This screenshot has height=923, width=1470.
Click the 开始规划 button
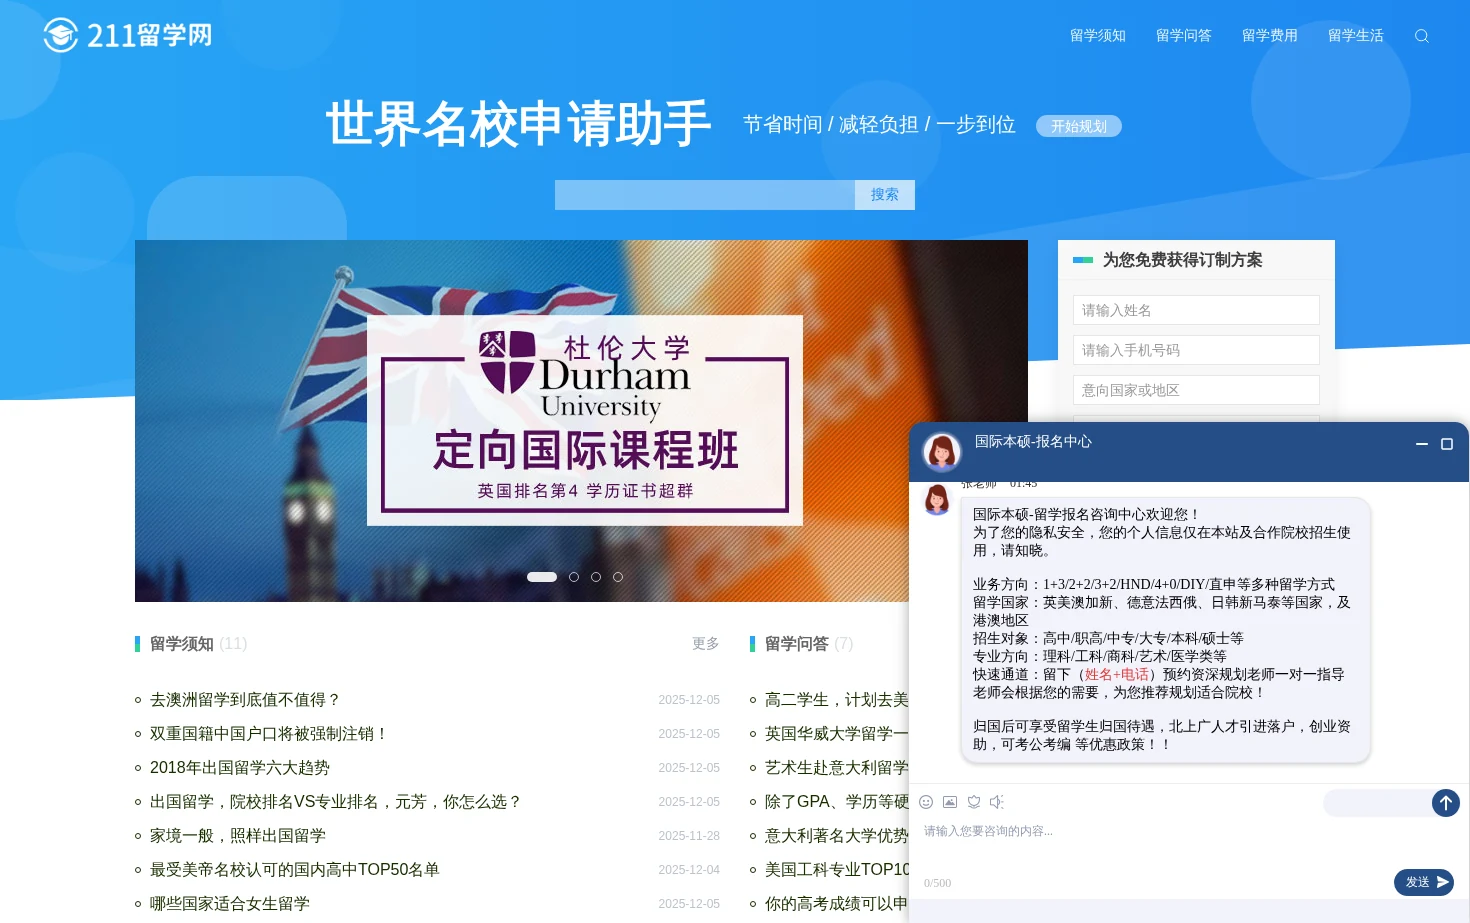click(1079, 126)
